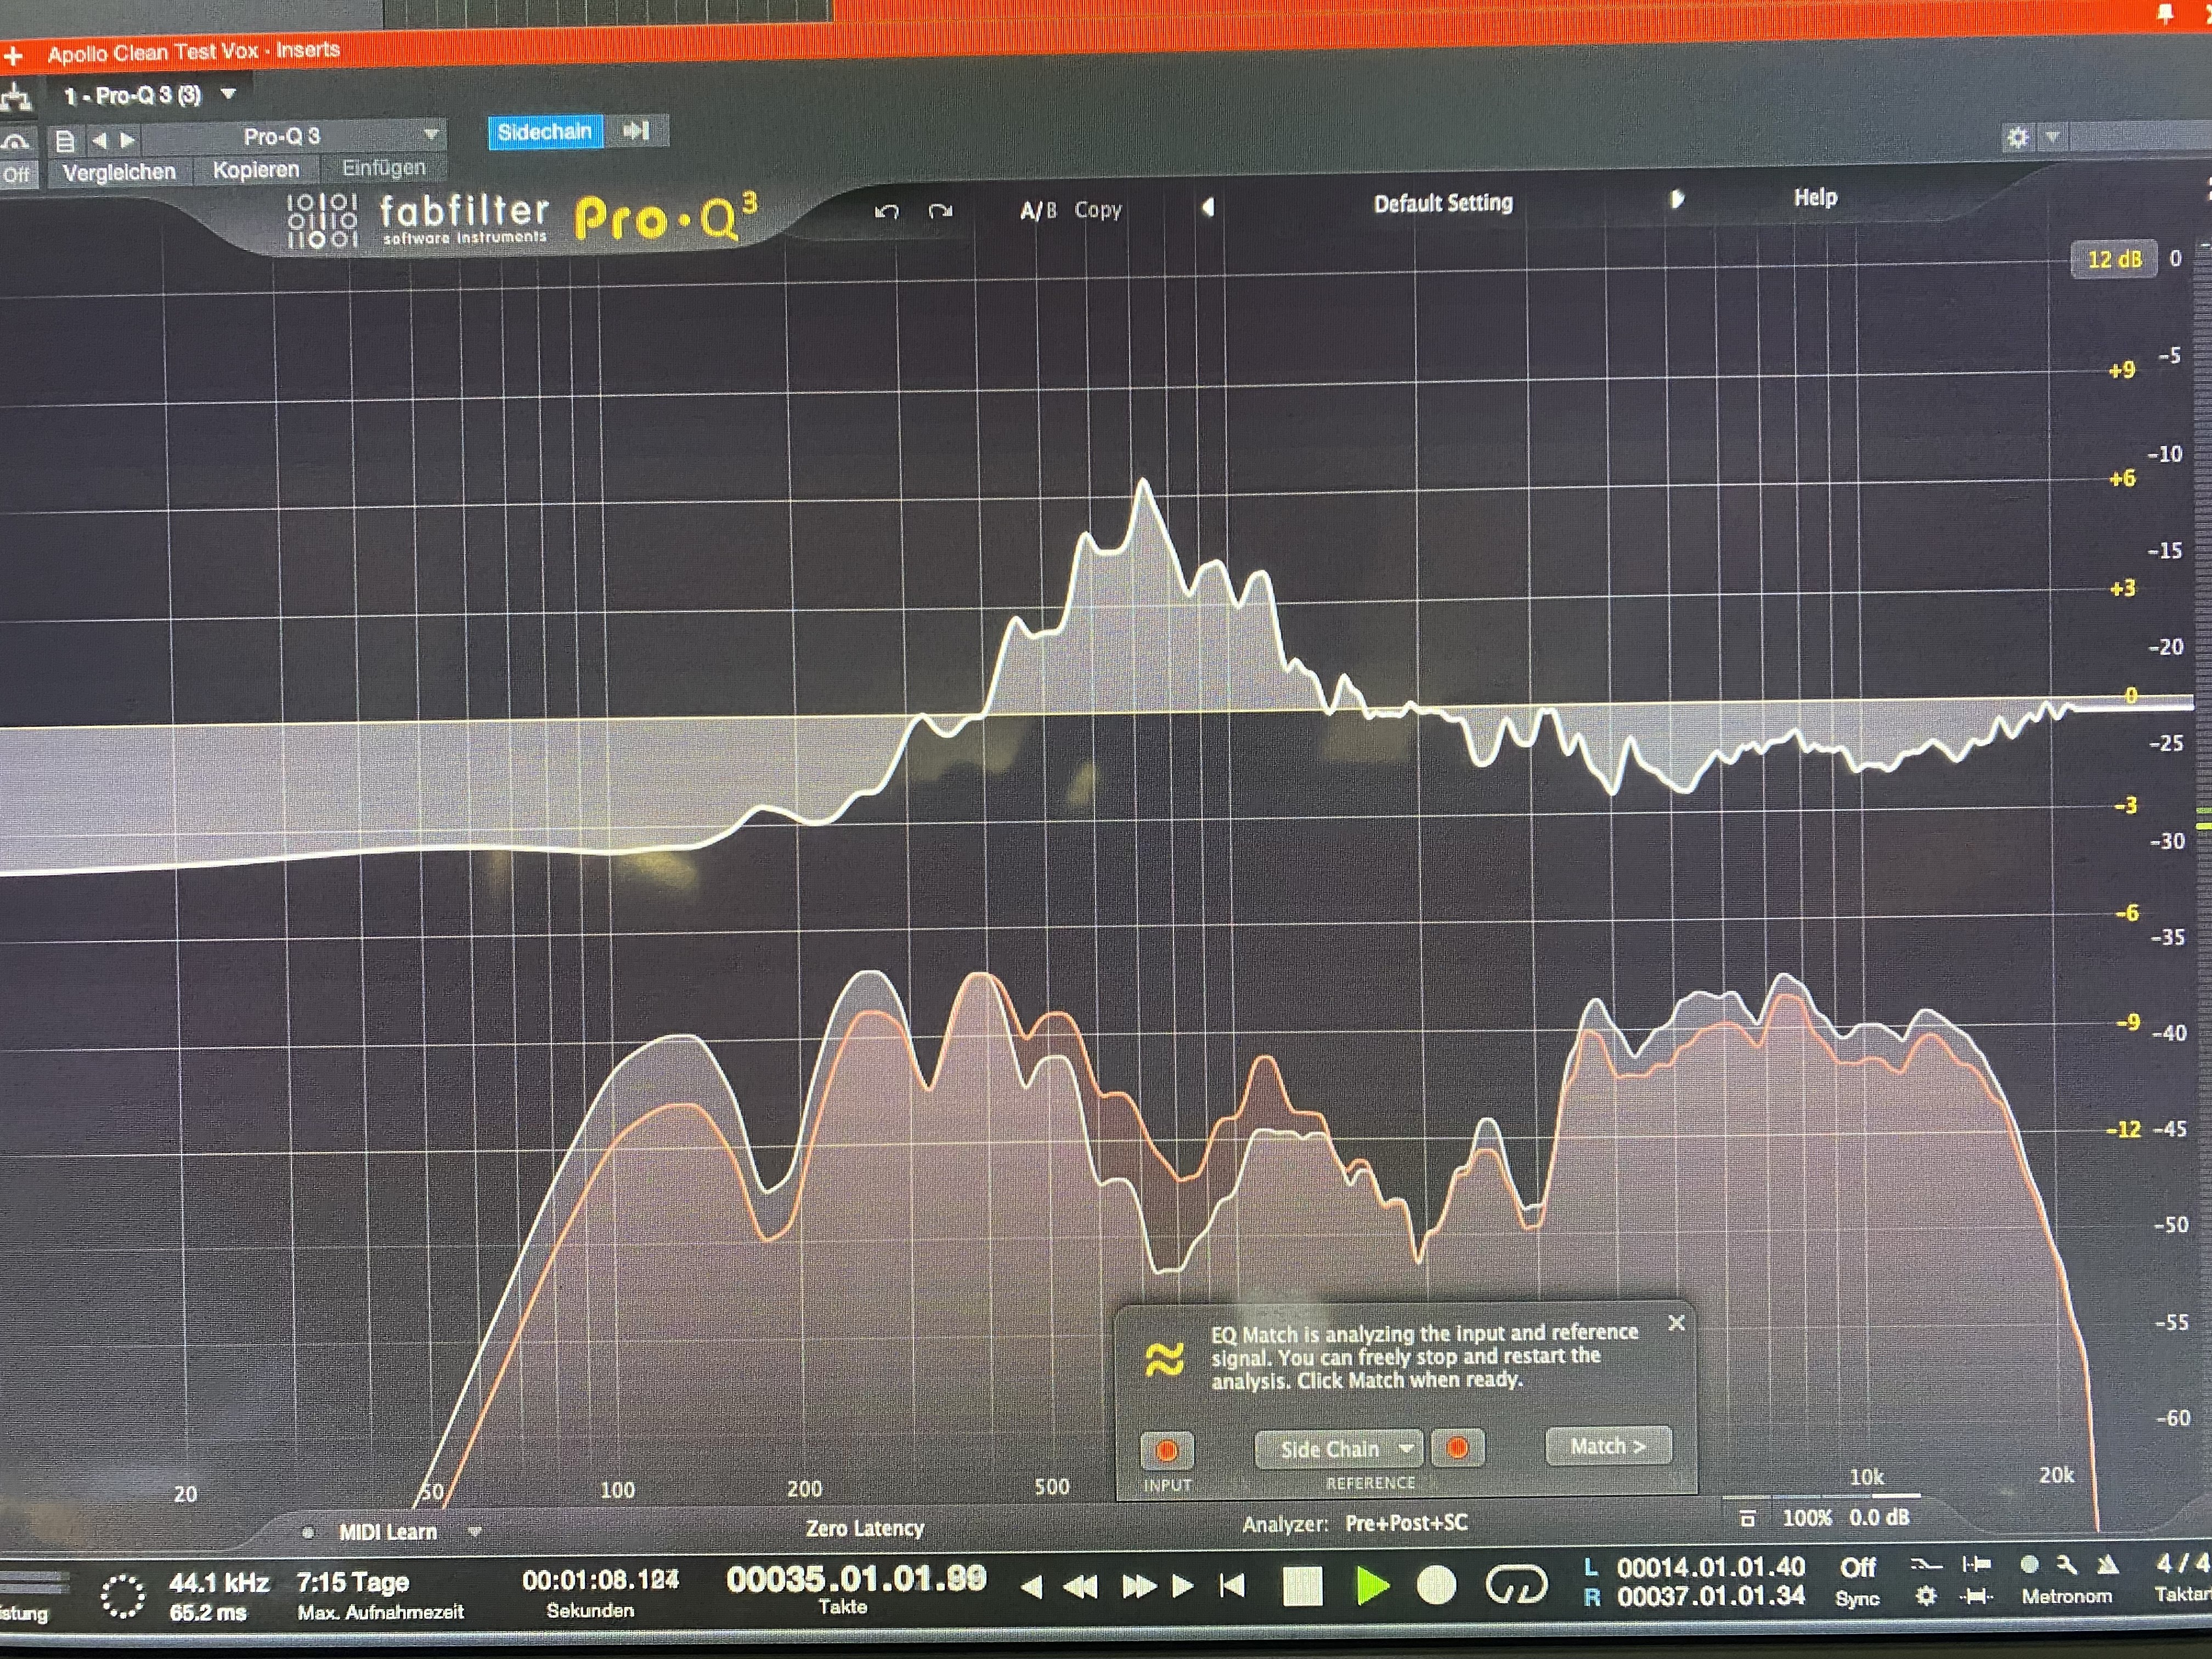Open the Help menu
Image resolution: width=2212 pixels, height=1659 pixels.
pos(1815,198)
